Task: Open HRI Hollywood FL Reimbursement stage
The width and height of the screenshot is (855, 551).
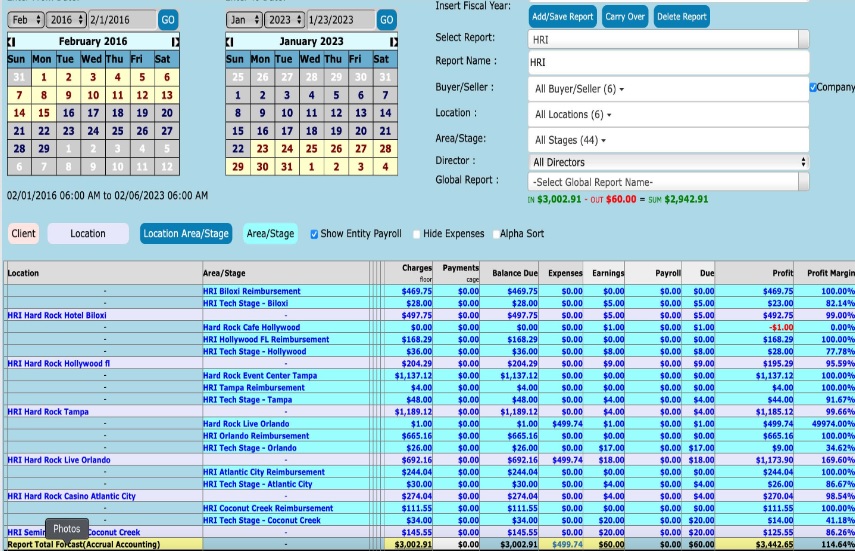Action: pyautogui.click(x=266, y=339)
